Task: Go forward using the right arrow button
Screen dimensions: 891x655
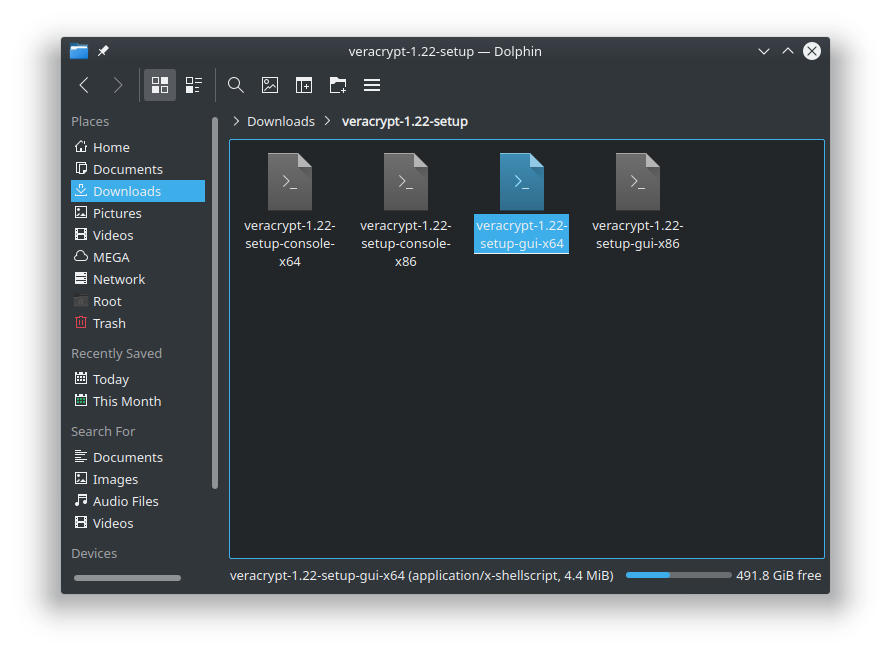Action: [118, 85]
